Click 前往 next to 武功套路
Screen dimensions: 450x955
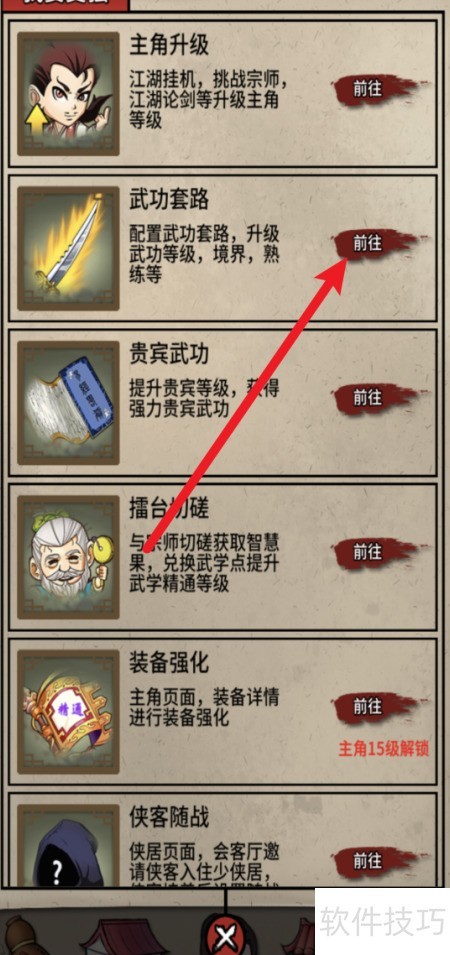(368, 243)
